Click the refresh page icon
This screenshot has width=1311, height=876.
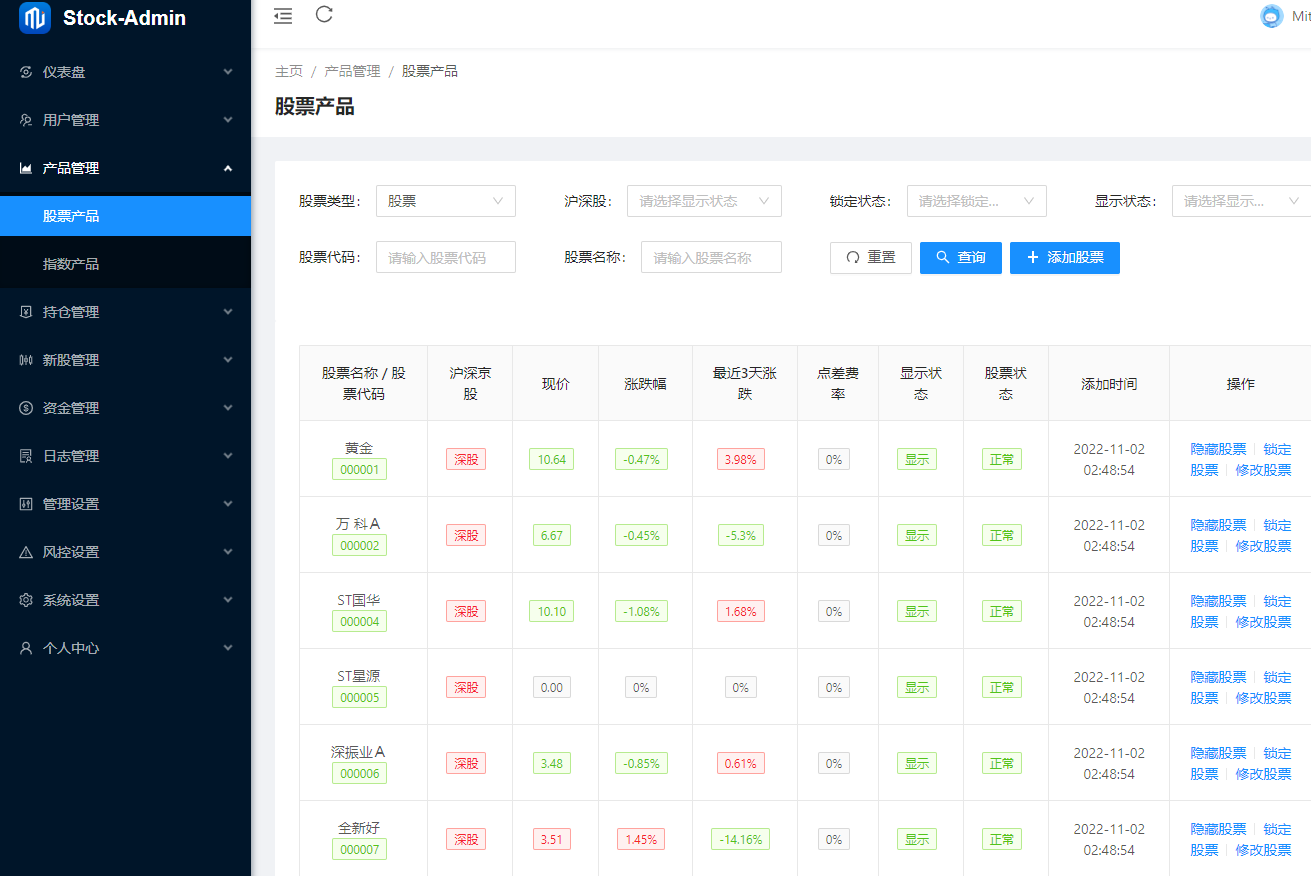coord(324,14)
